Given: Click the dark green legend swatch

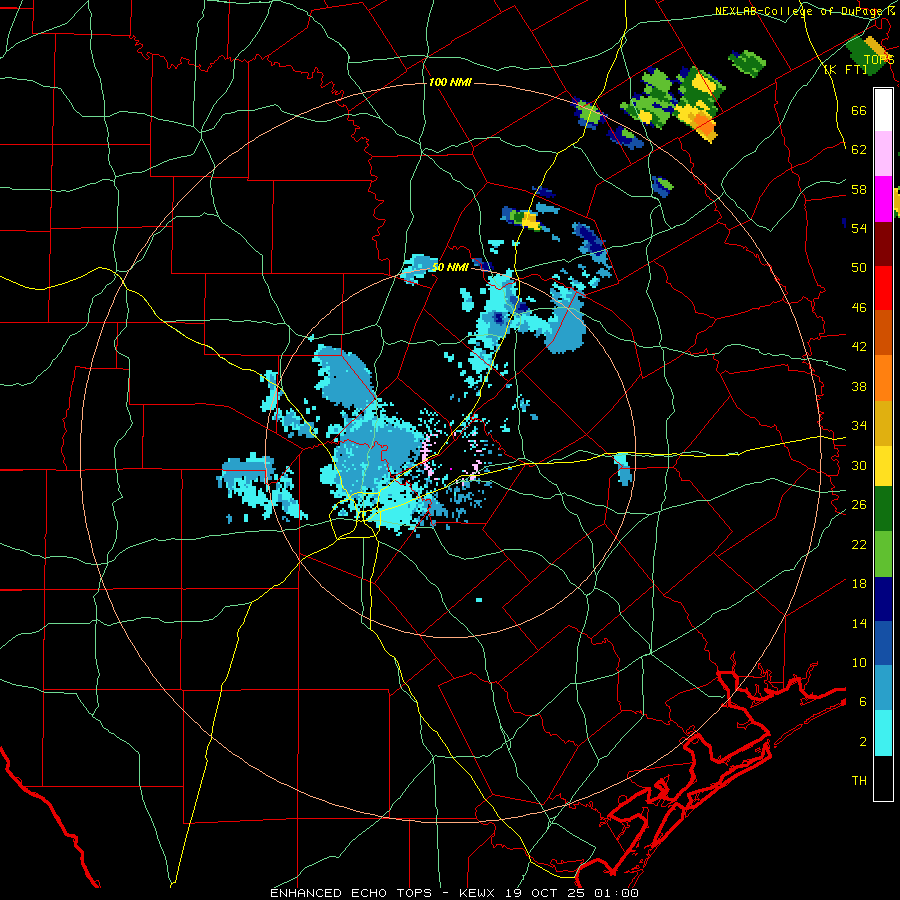Looking at the screenshot, I should tap(883, 509).
